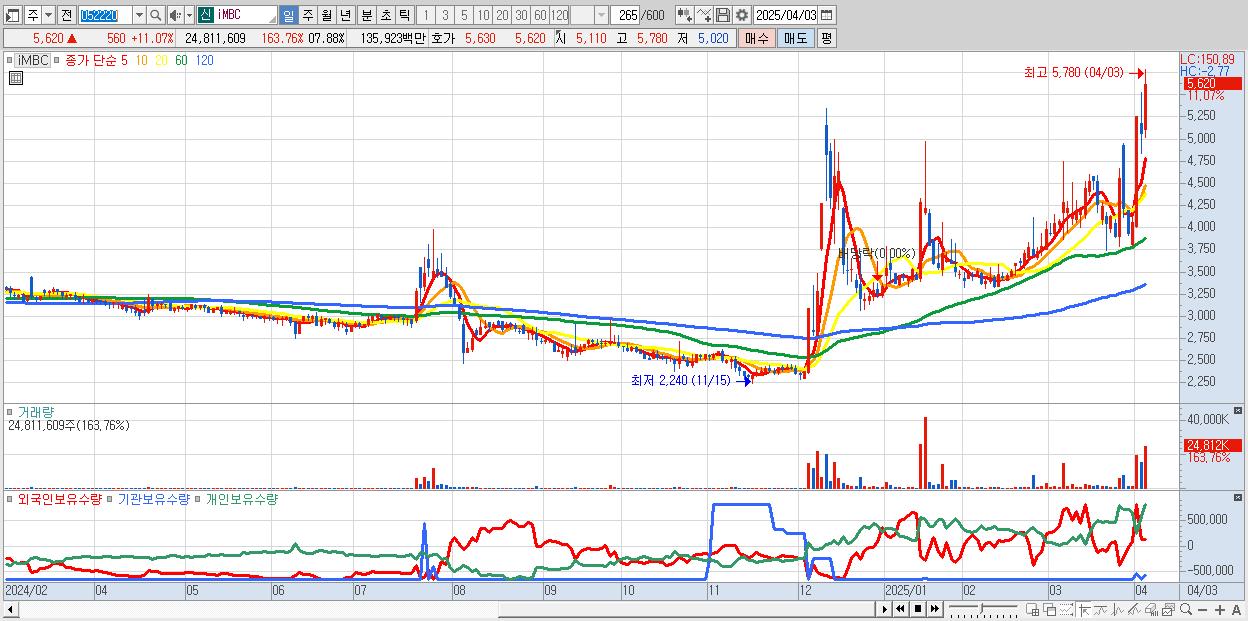Image resolution: width=1248 pixels, height=621 pixels.
Task: Click the '전' button
Action: [66, 15]
